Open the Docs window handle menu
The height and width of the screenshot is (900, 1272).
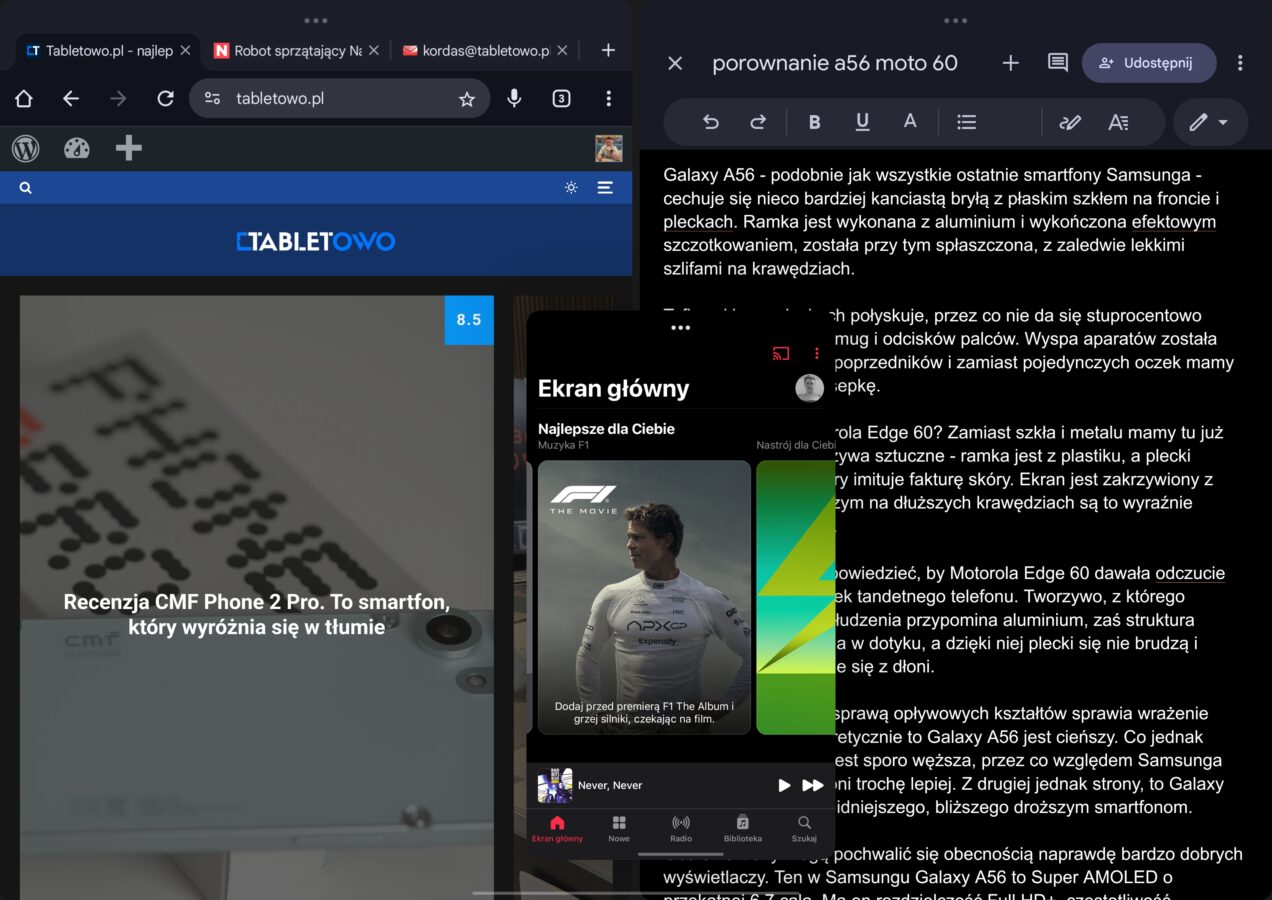click(955, 20)
